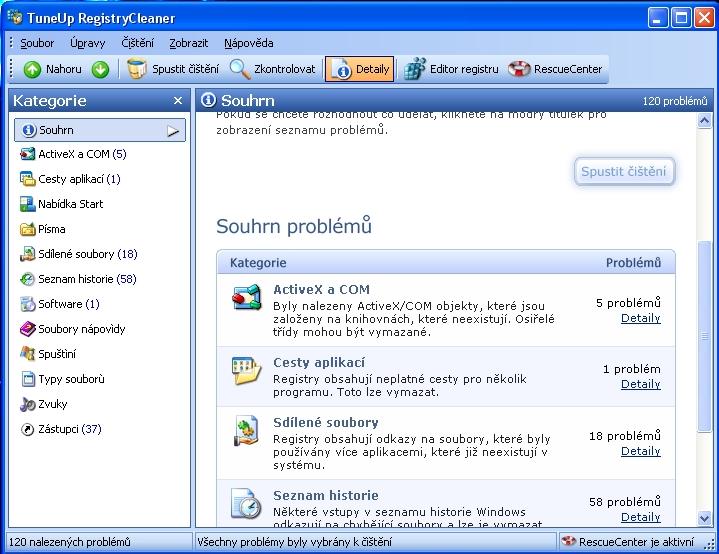Click the Seznam historie blue heading

pos(326,496)
